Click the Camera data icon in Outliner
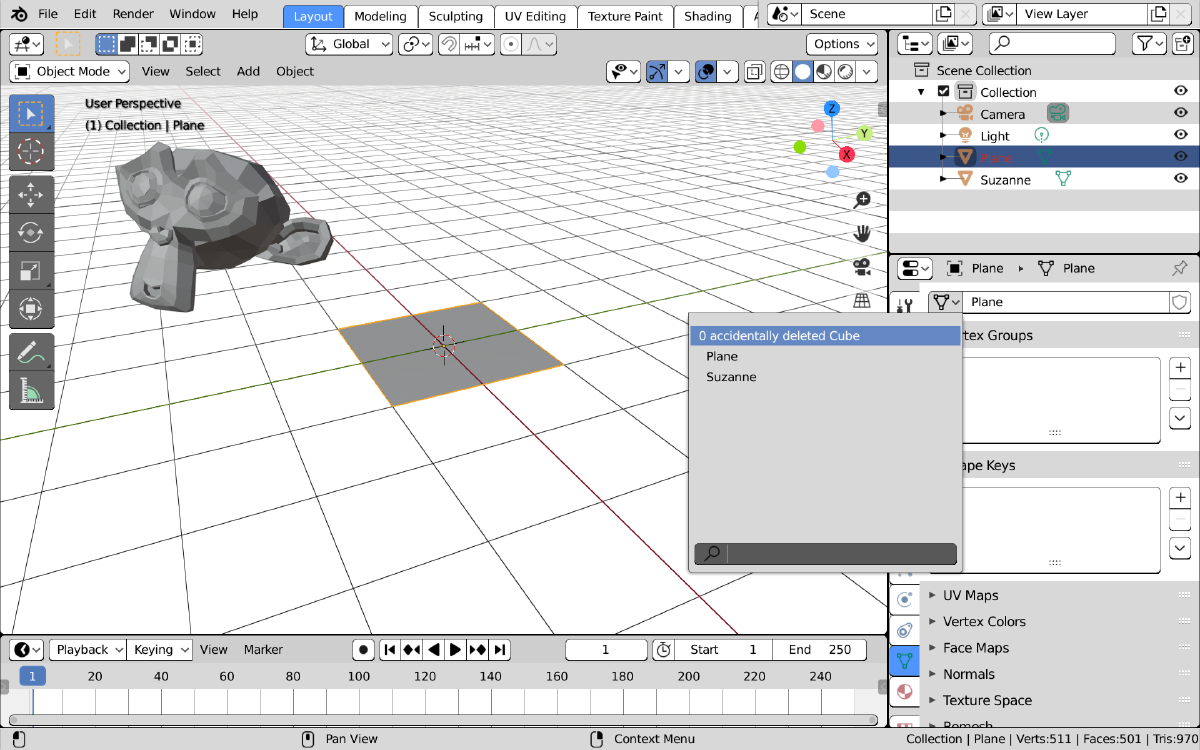Viewport: 1200px width, 750px height. 1058,114
